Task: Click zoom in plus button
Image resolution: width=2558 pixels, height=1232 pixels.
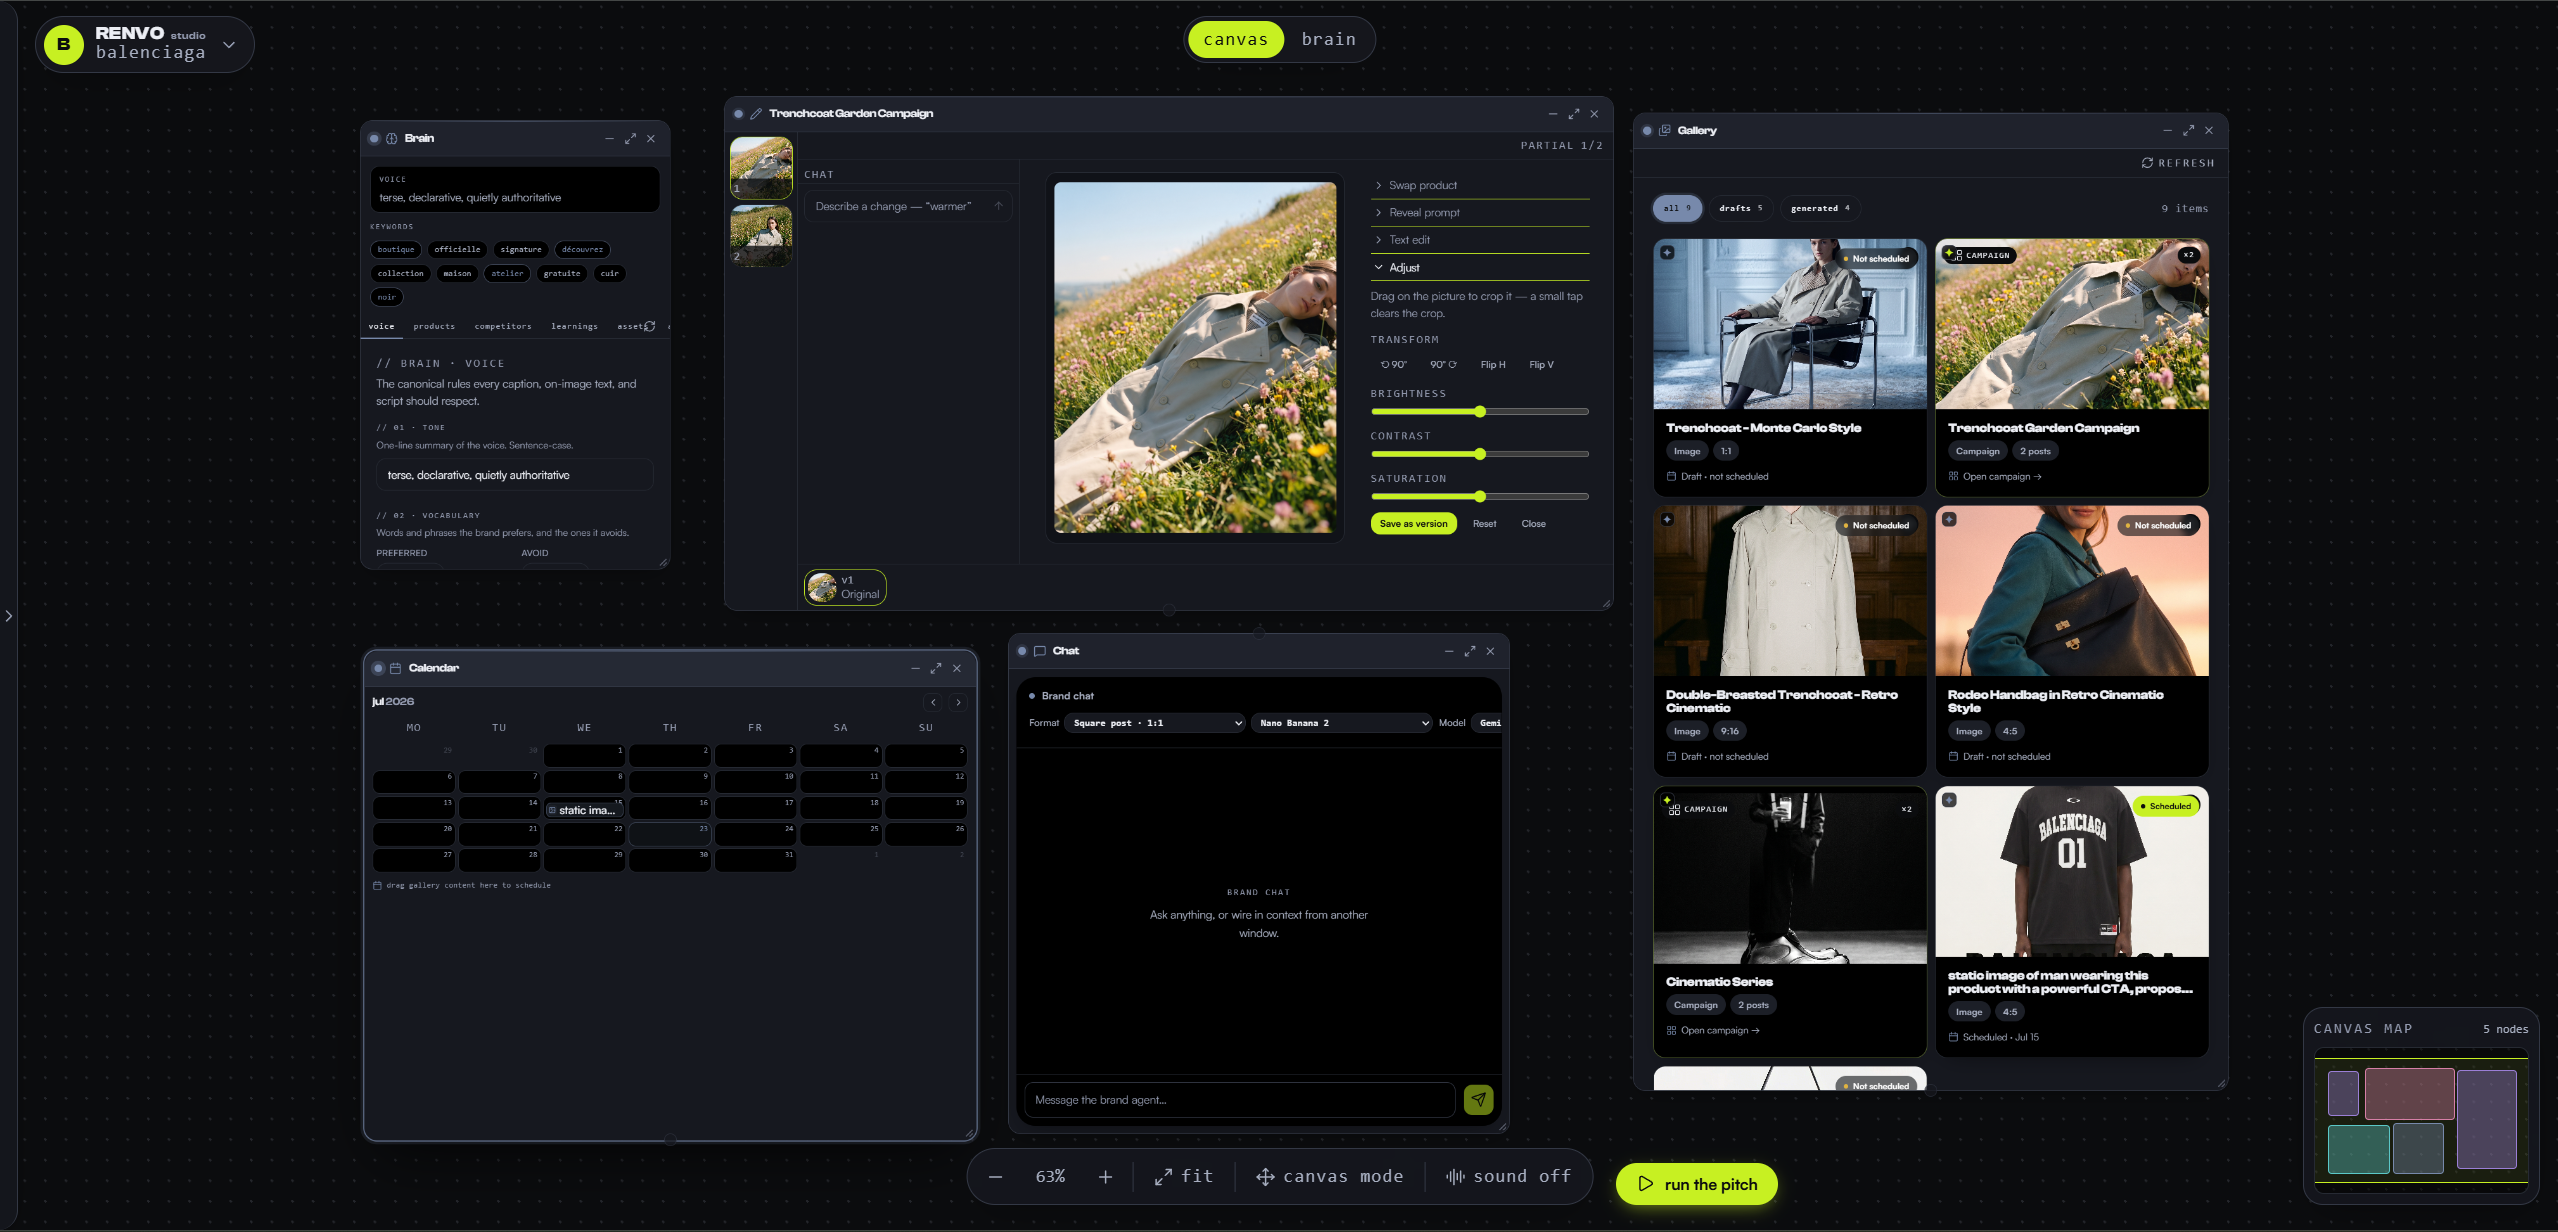Action: point(1105,1177)
